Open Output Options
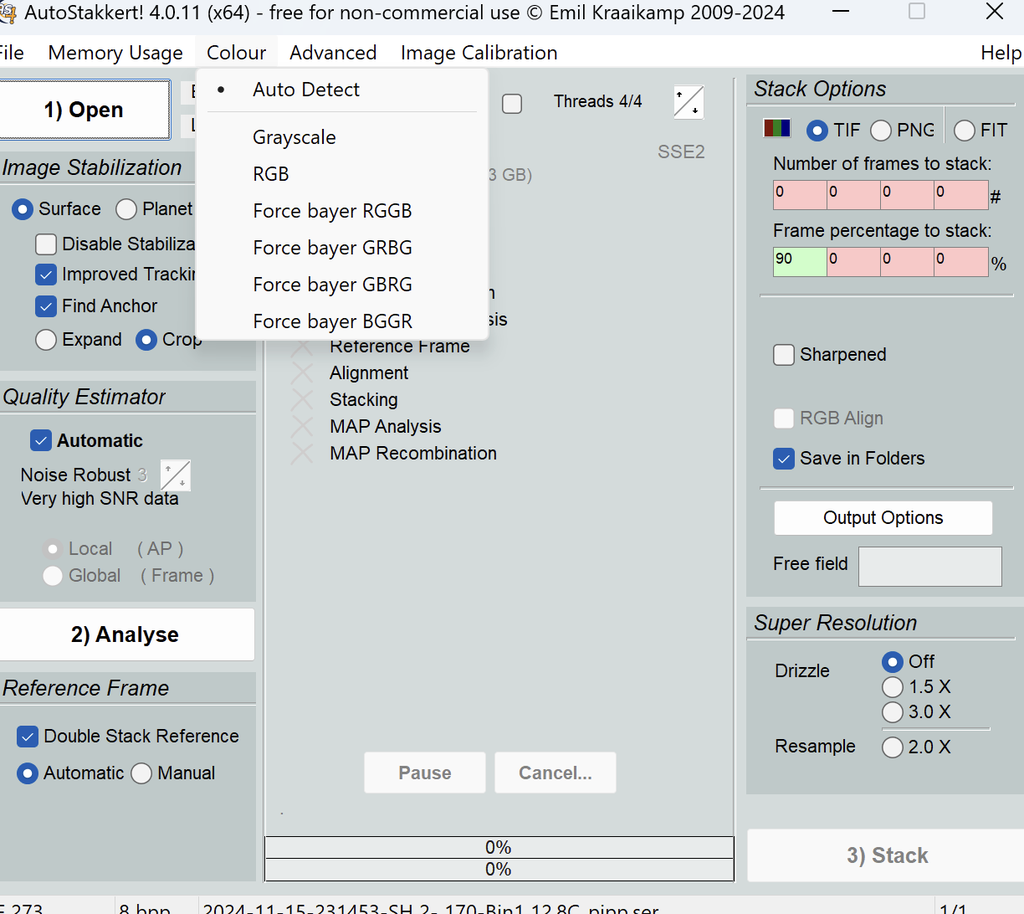1024x914 pixels. 883,518
